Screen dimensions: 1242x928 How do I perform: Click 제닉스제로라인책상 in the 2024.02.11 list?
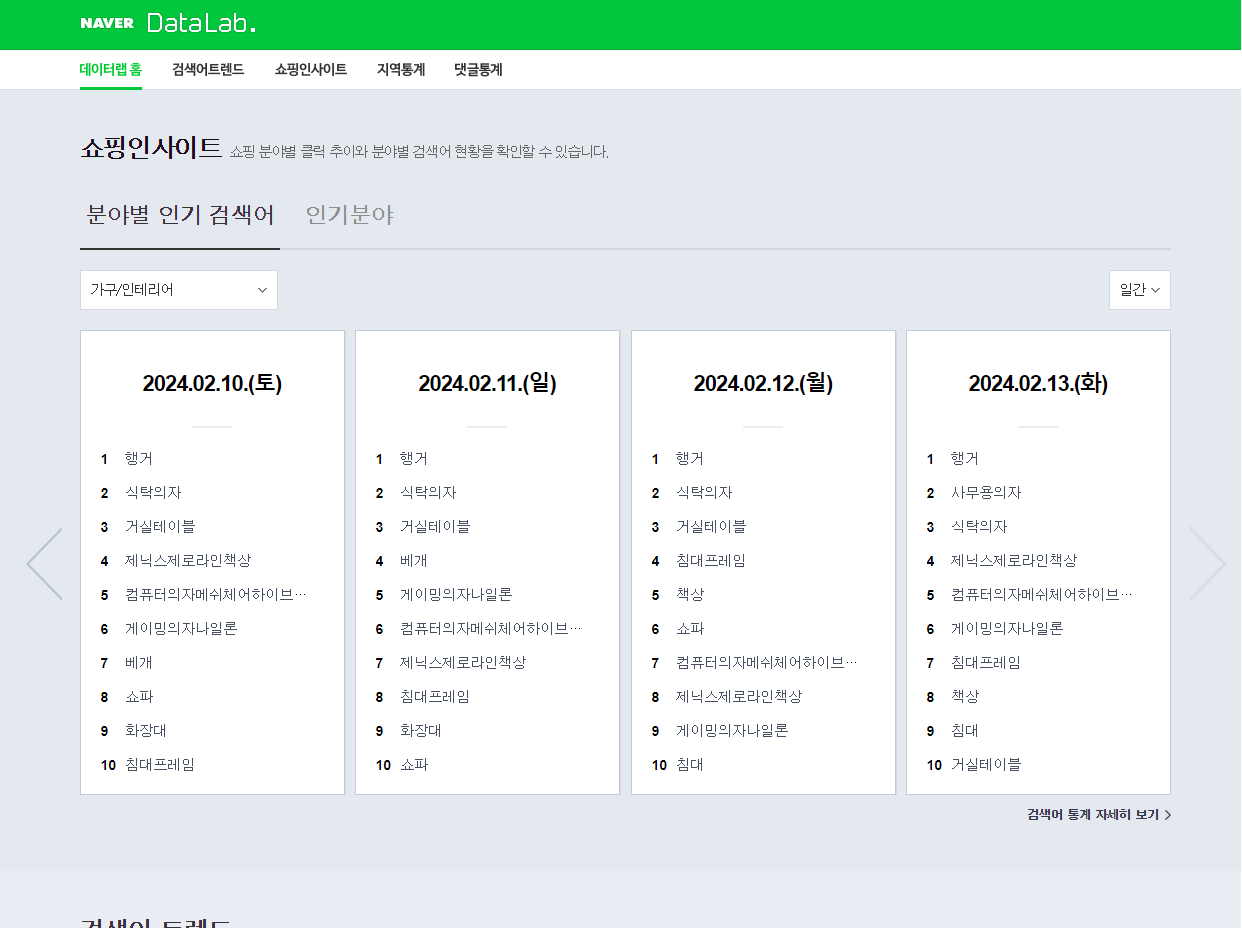[463, 663]
